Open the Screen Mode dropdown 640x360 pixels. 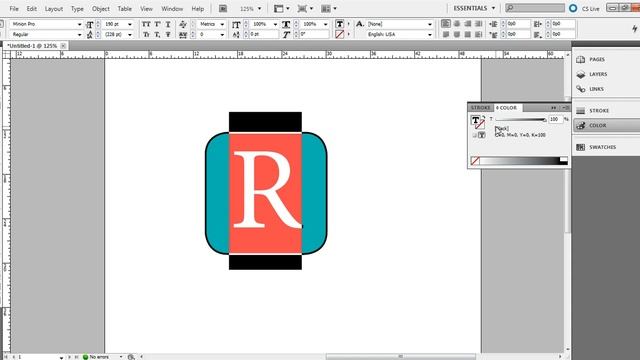click(305, 9)
